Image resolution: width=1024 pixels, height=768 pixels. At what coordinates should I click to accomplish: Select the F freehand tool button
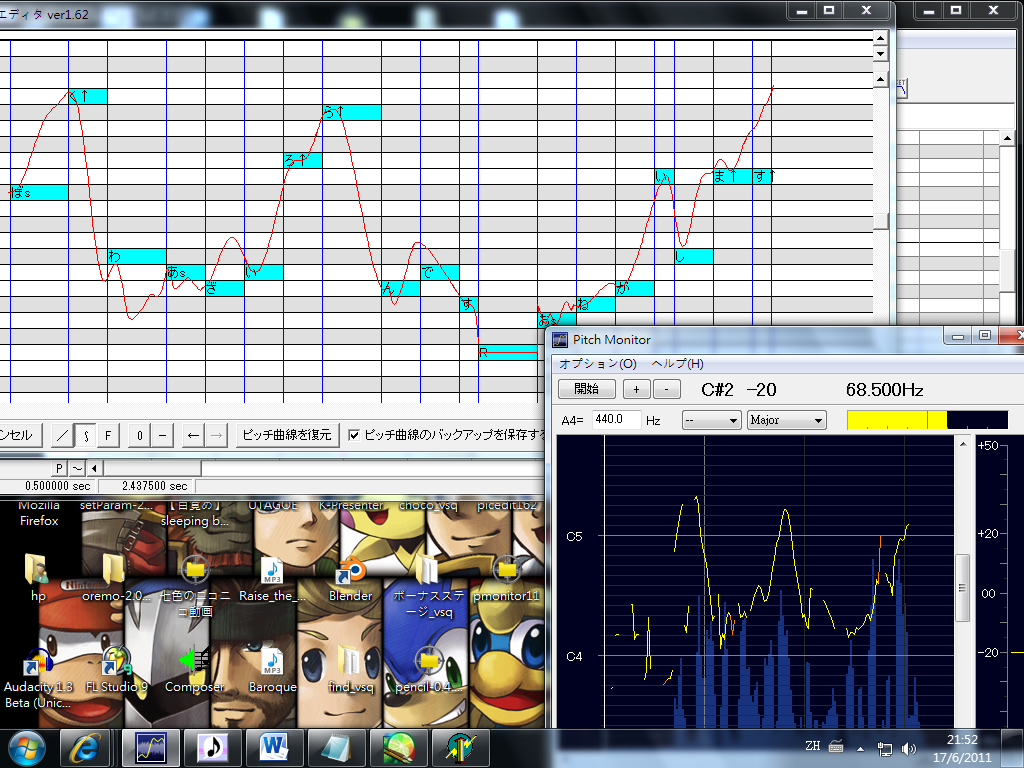tap(108, 435)
